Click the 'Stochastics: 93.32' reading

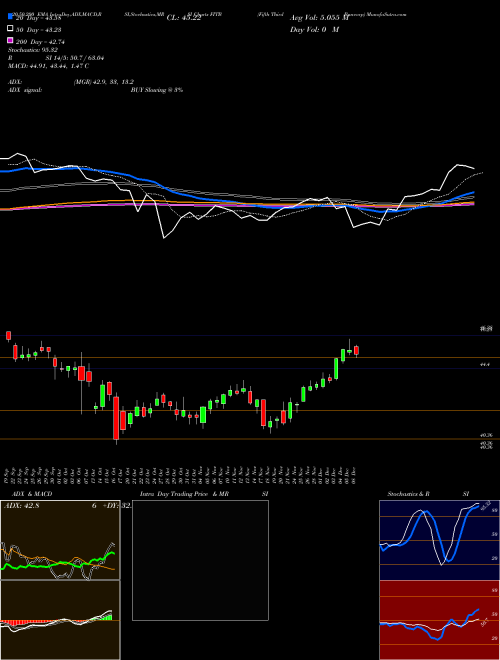(33, 50)
